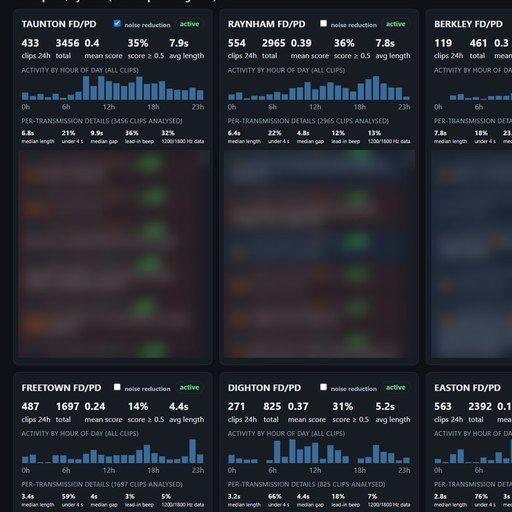
Task: Enable noise reduction for Dighton FD/PD
Action: tap(323, 387)
